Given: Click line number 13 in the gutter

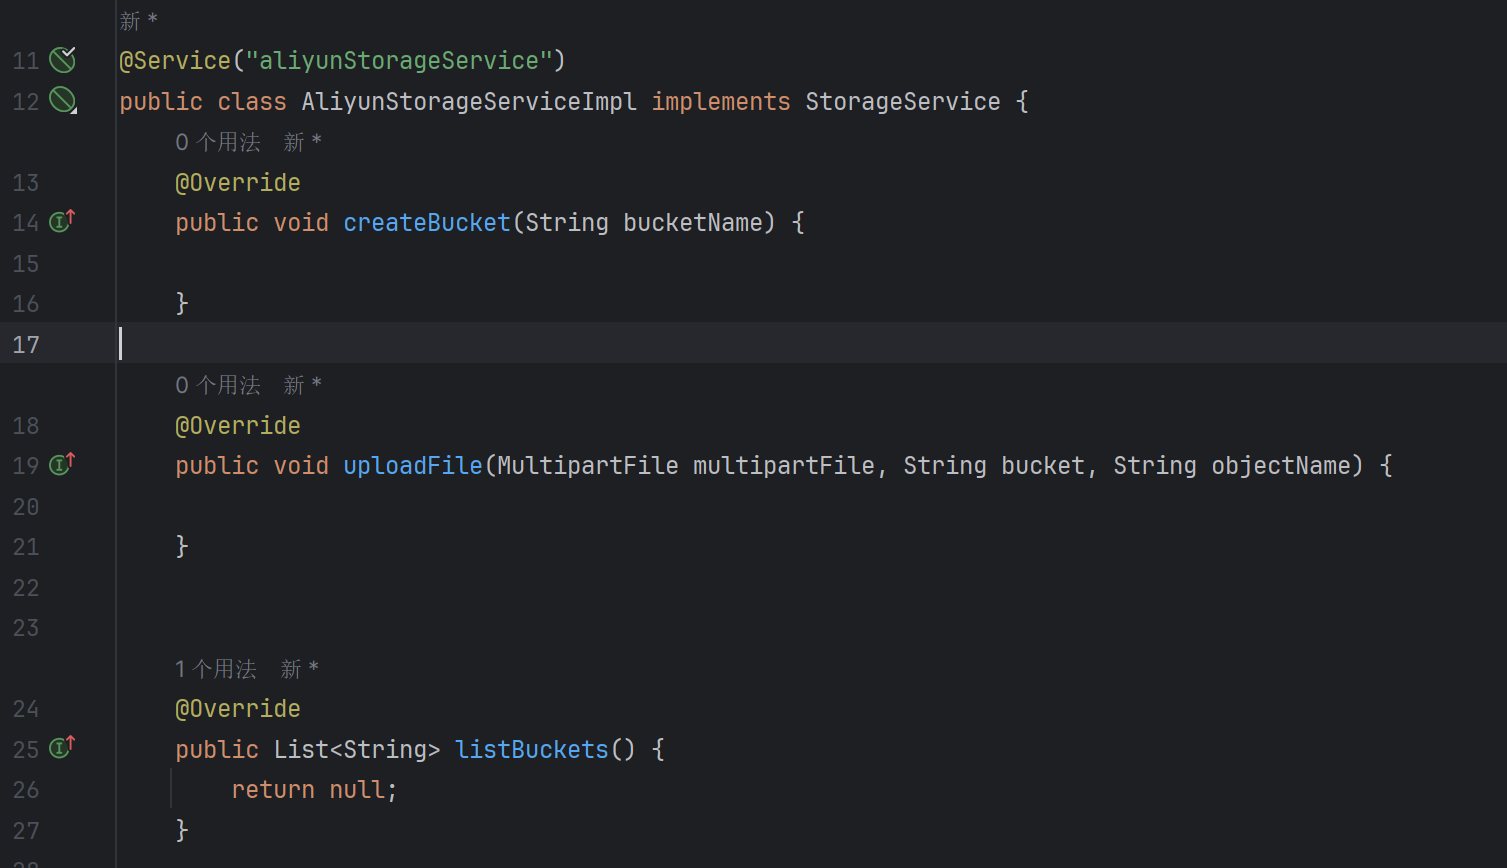Looking at the screenshot, I should click(26, 183).
